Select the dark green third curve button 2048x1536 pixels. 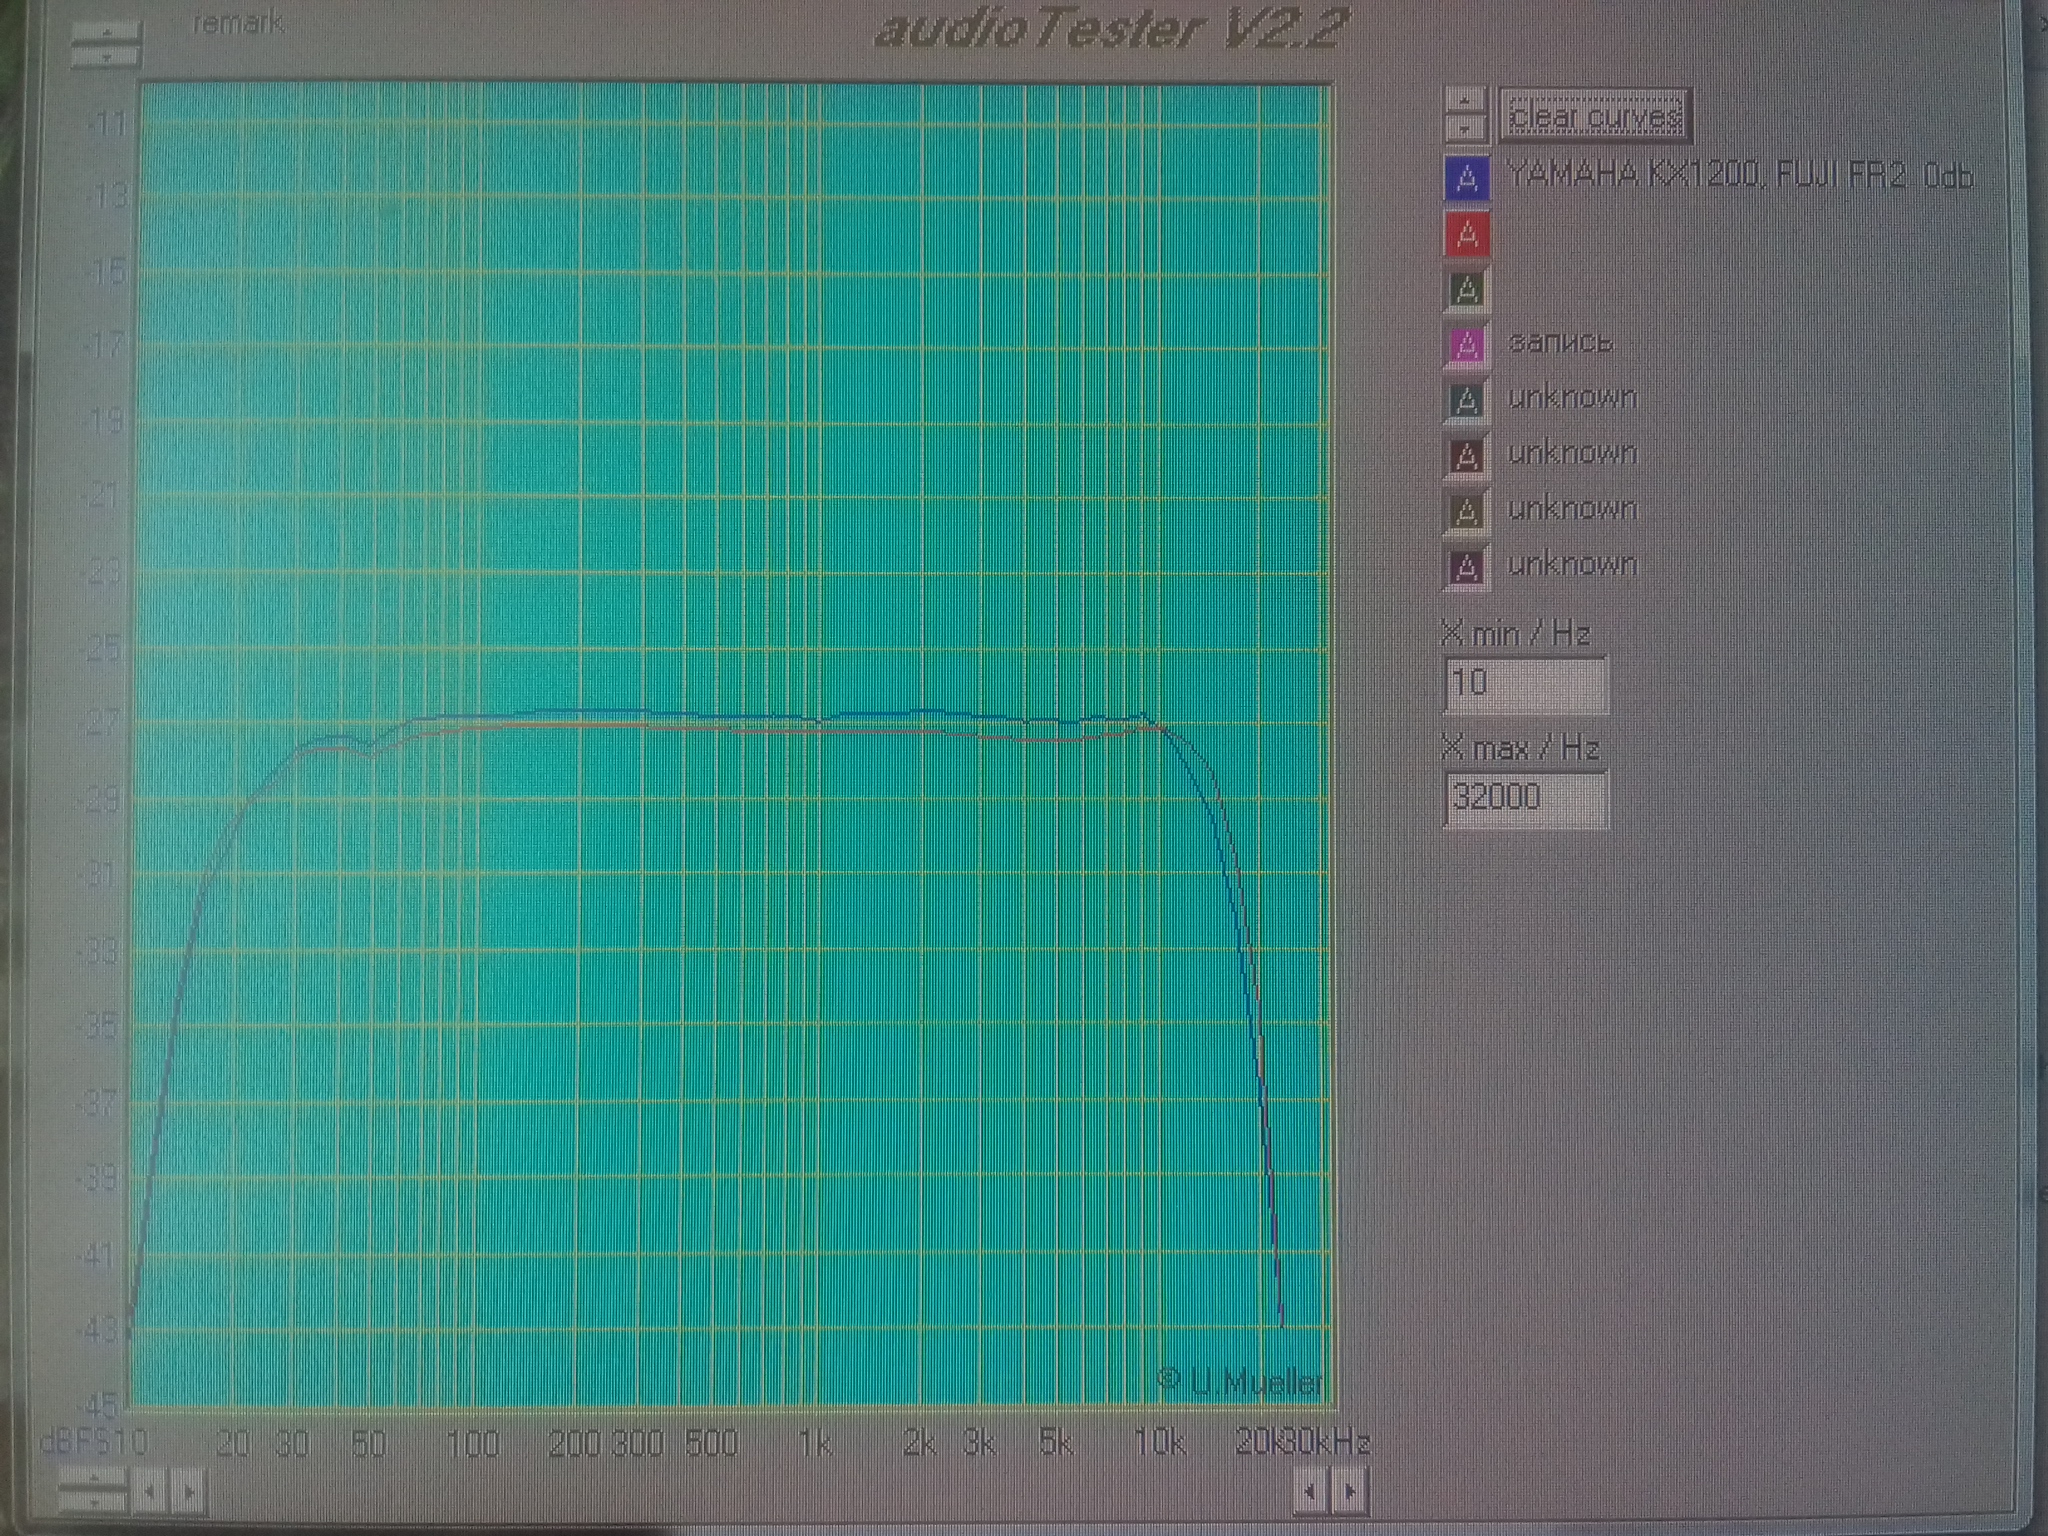pyautogui.click(x=1467, y=291)
